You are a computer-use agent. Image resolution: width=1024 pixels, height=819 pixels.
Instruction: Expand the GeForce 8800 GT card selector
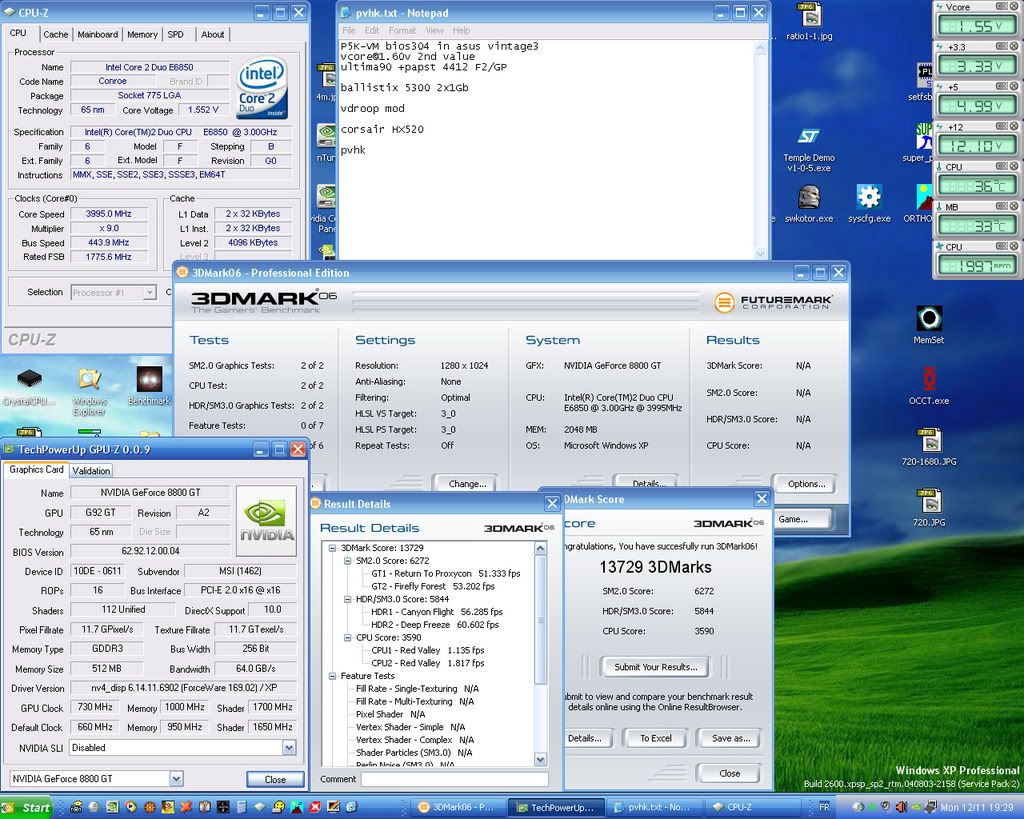tap(176, 779)
